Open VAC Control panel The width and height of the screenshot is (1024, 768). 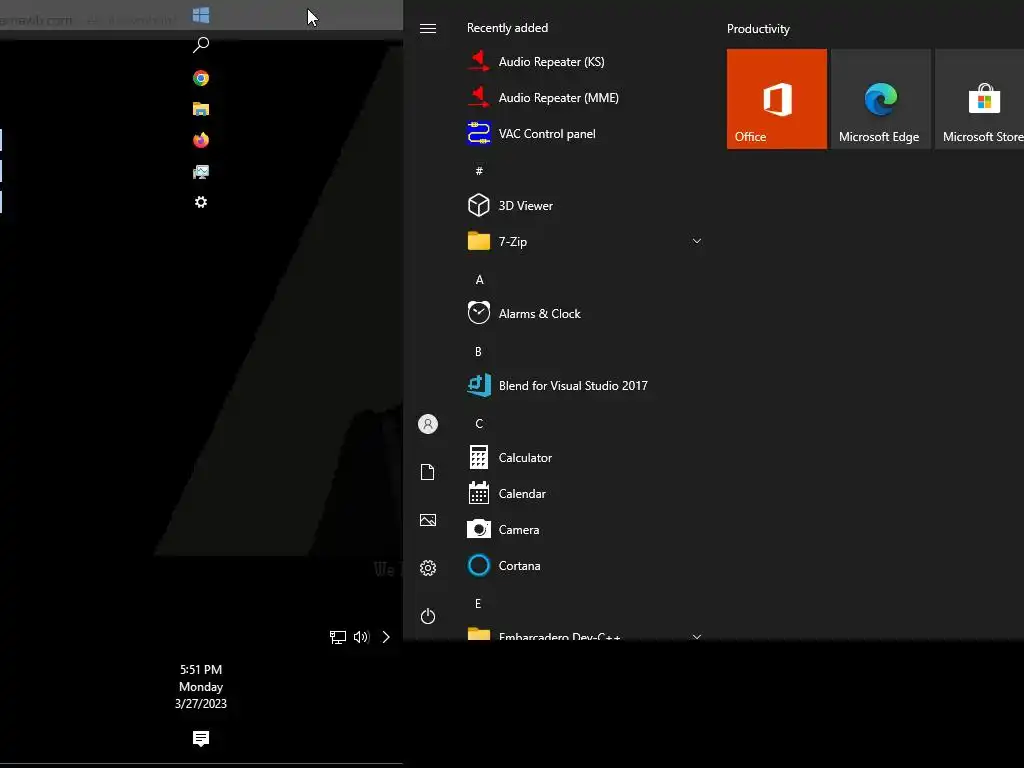[584, 133]
